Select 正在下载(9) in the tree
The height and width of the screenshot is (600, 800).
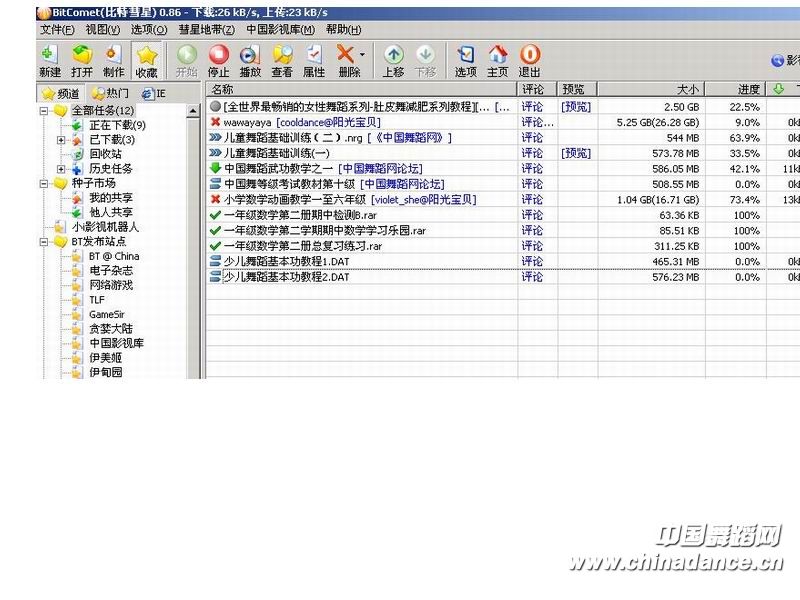click(117, 126)
